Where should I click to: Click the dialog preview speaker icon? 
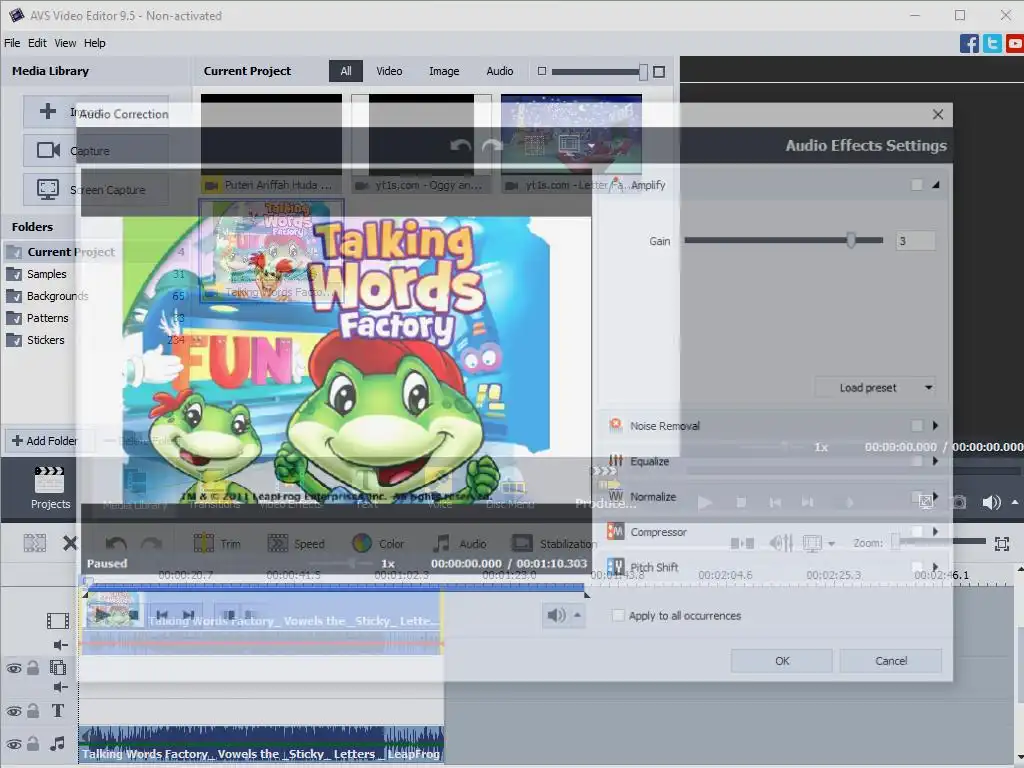pyautogui.click(x=556, y=615)
